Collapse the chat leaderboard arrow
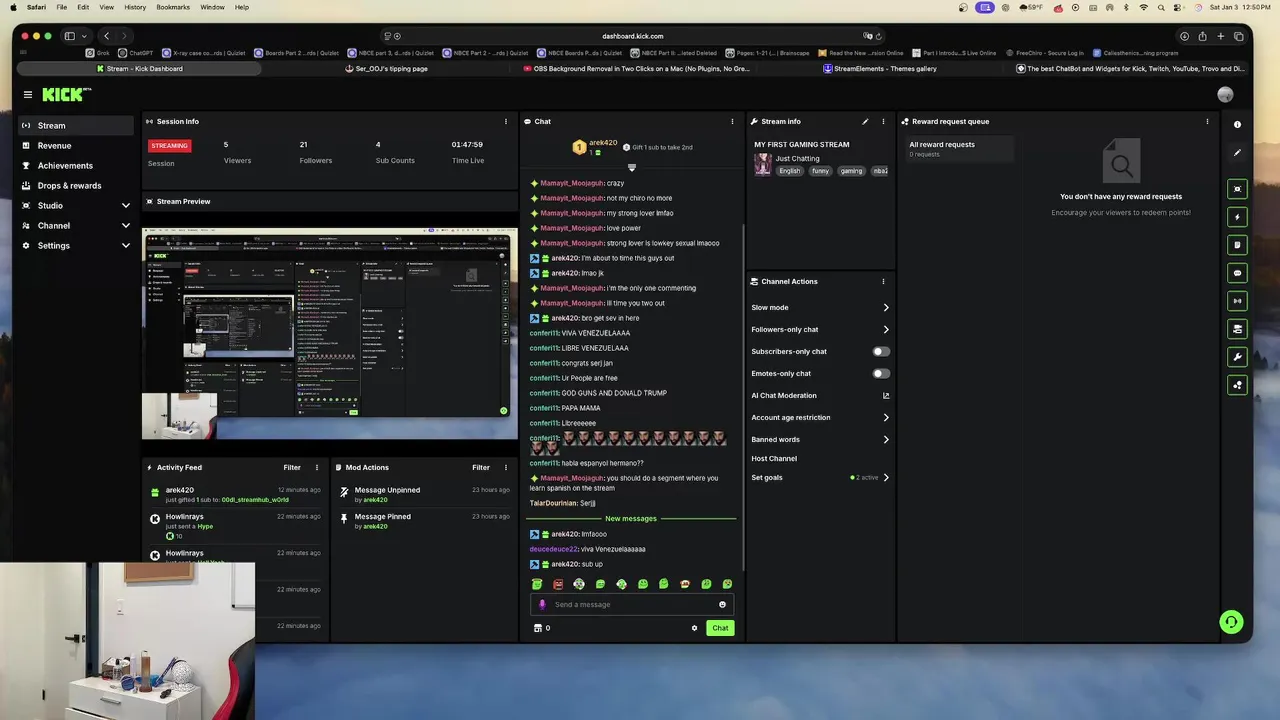 (x=631, y=167)
